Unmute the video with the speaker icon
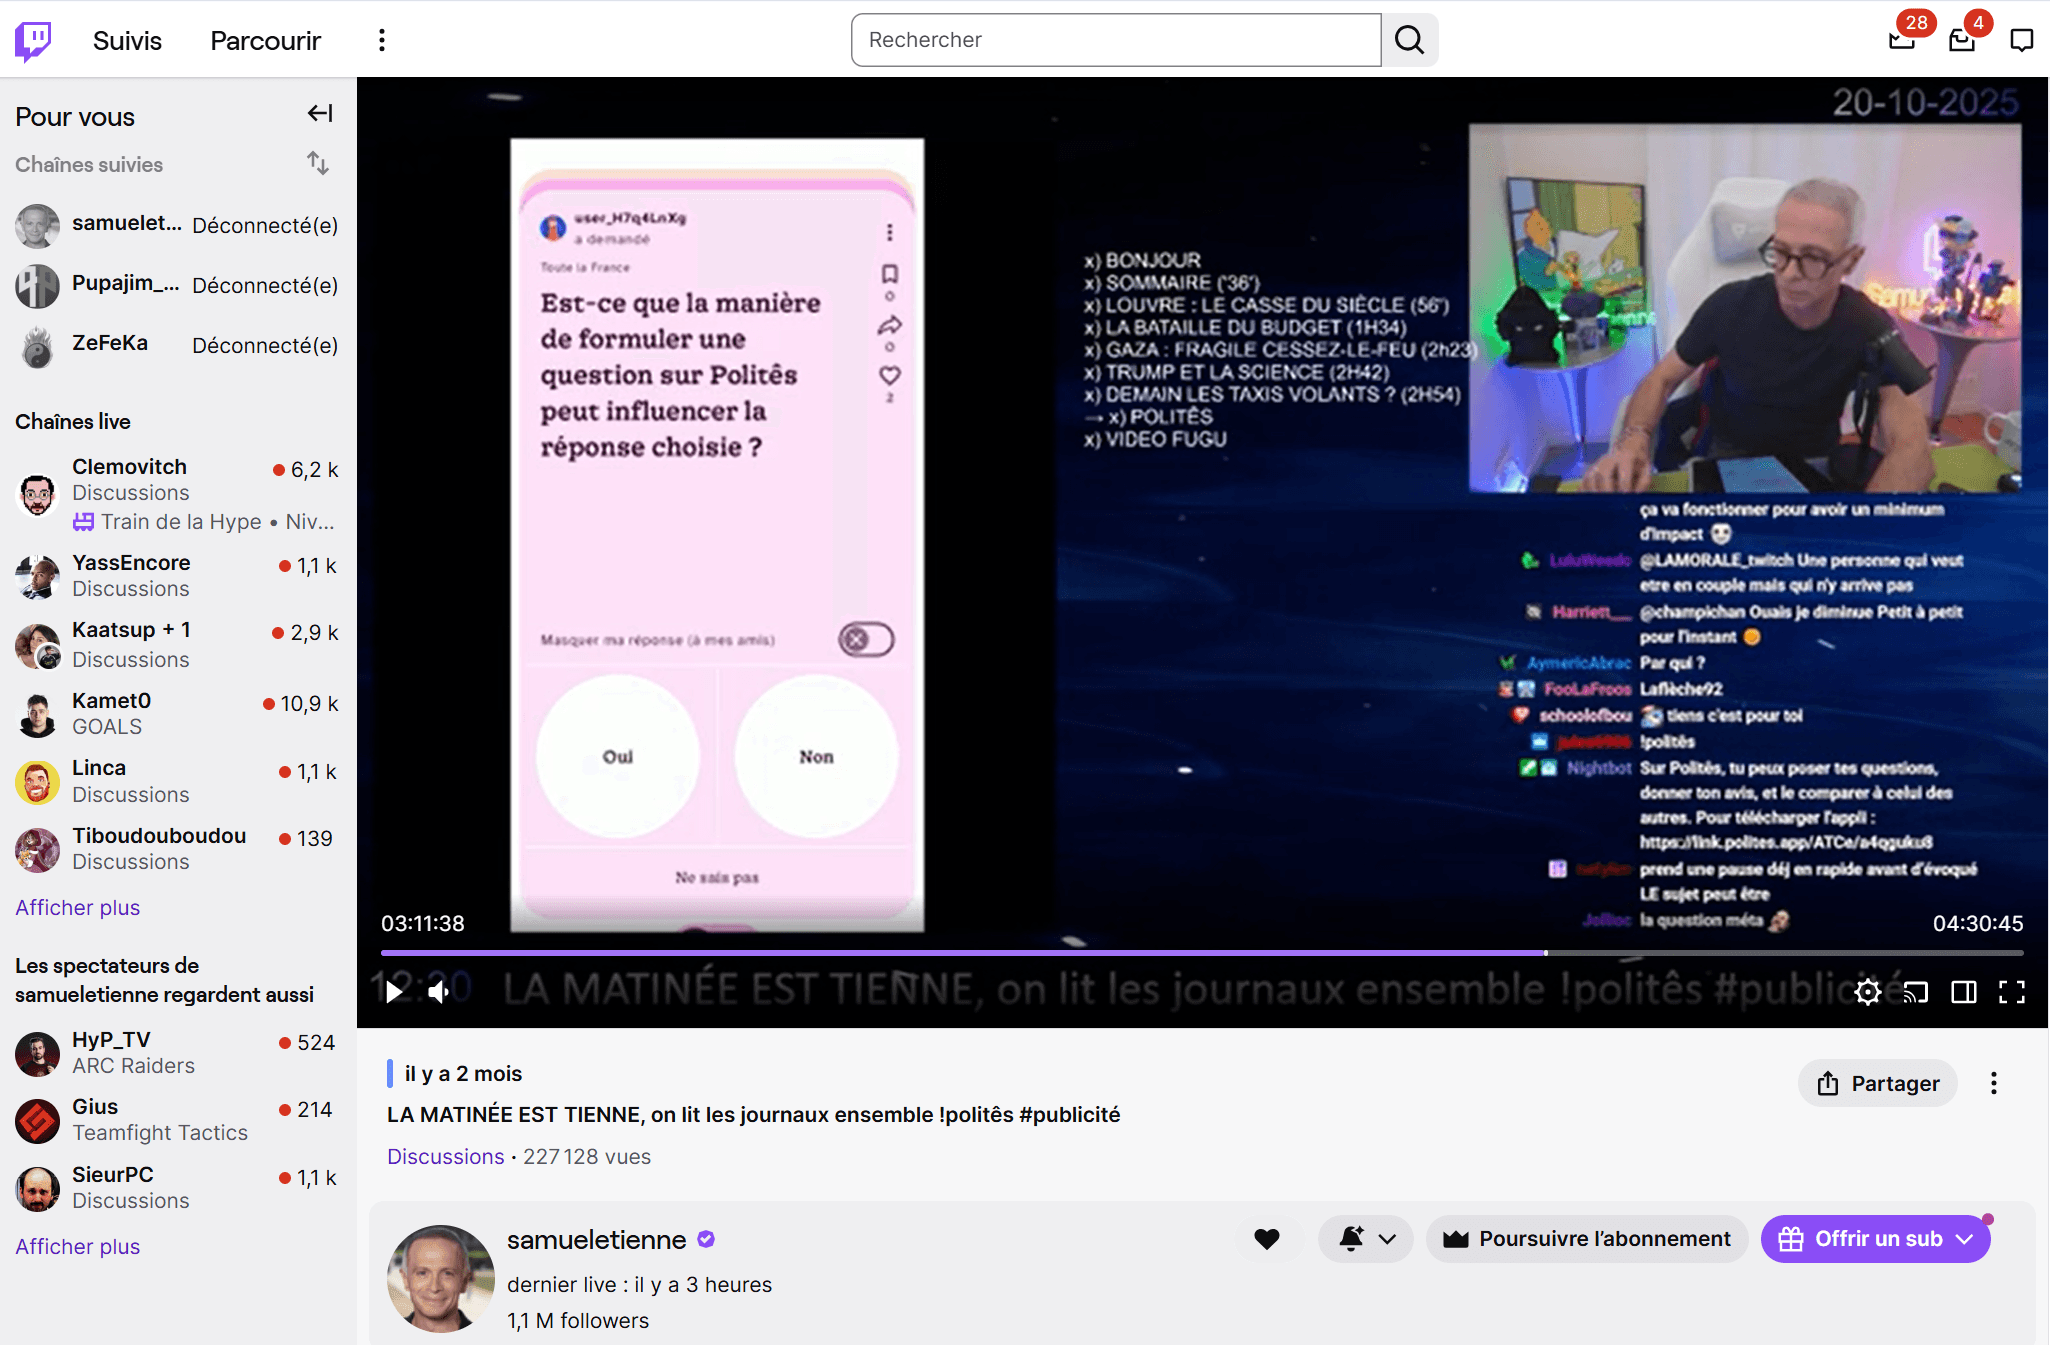Viewport: 2050px width, 1345px height. [x=440, y=991]
